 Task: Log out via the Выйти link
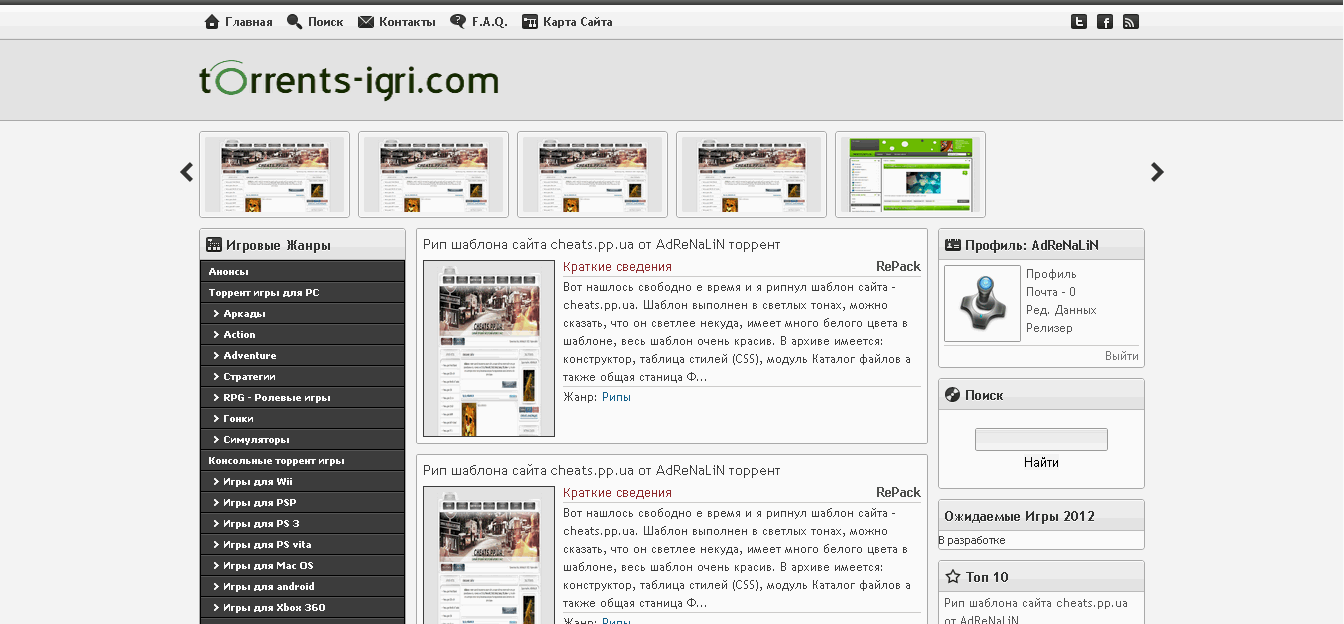(x=1121, y=355)
